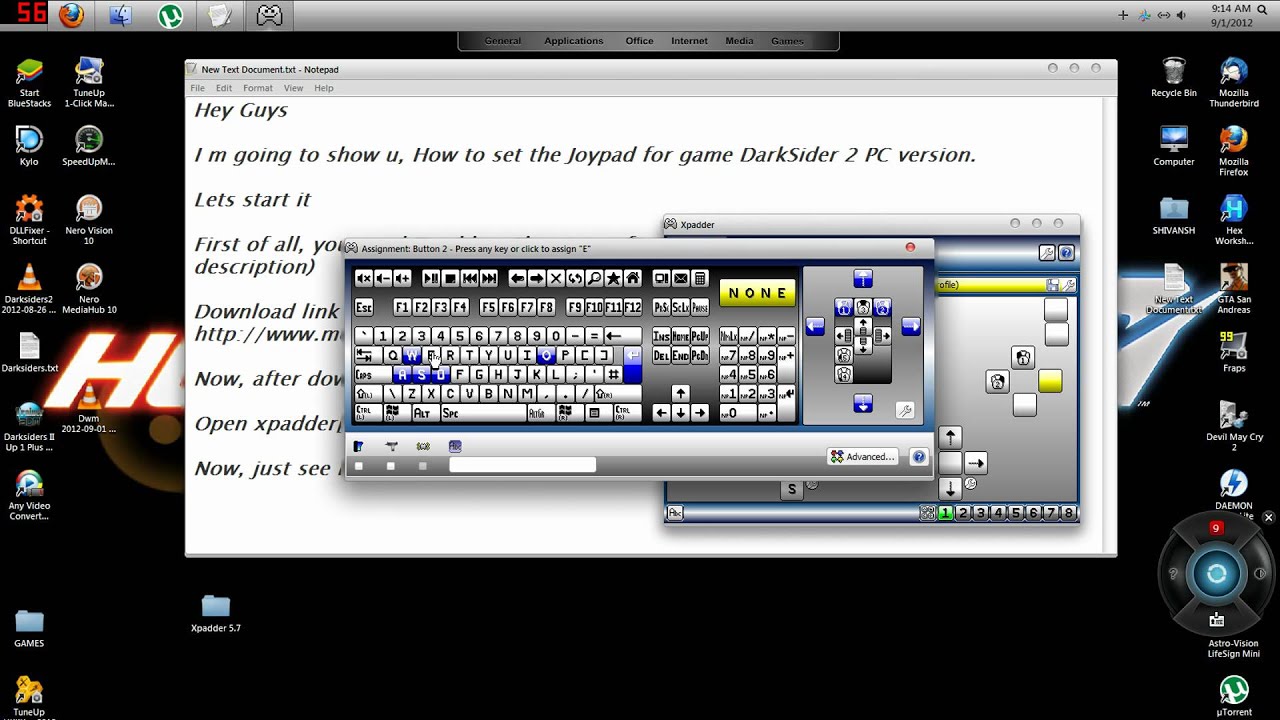
Task: Click the mute volume key in assignment keyboard
Action: 364,278
